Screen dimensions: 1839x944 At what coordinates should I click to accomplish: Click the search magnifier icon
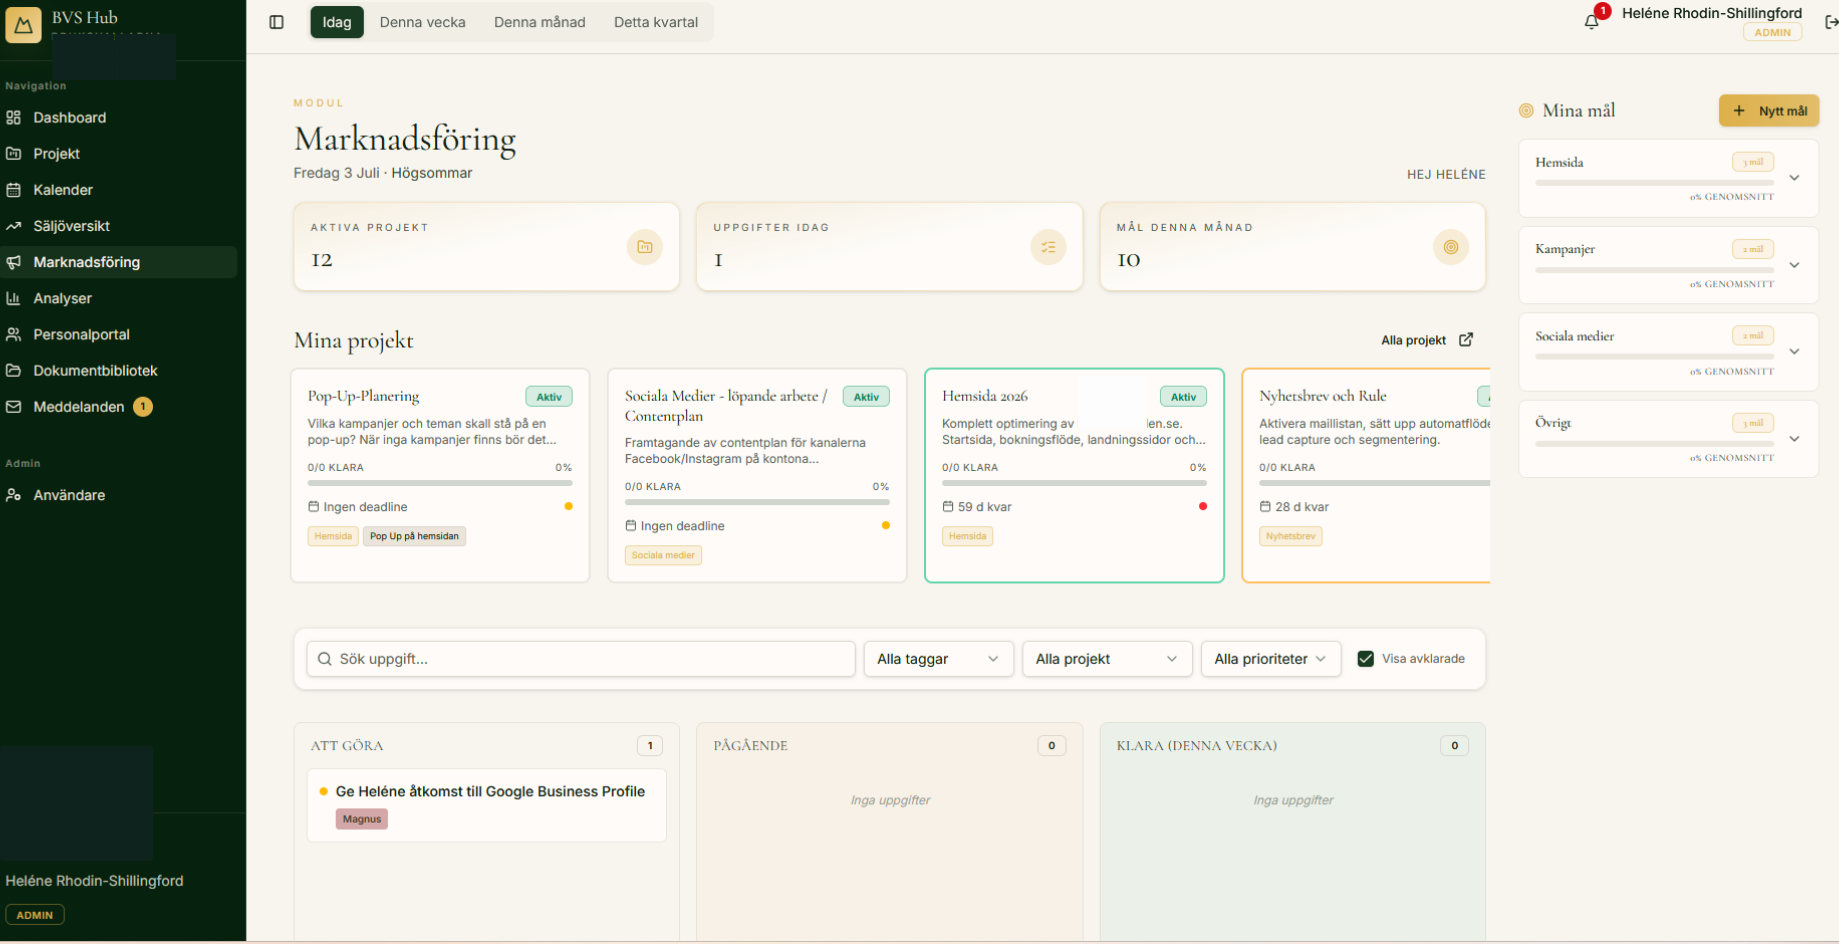(325, 659)
